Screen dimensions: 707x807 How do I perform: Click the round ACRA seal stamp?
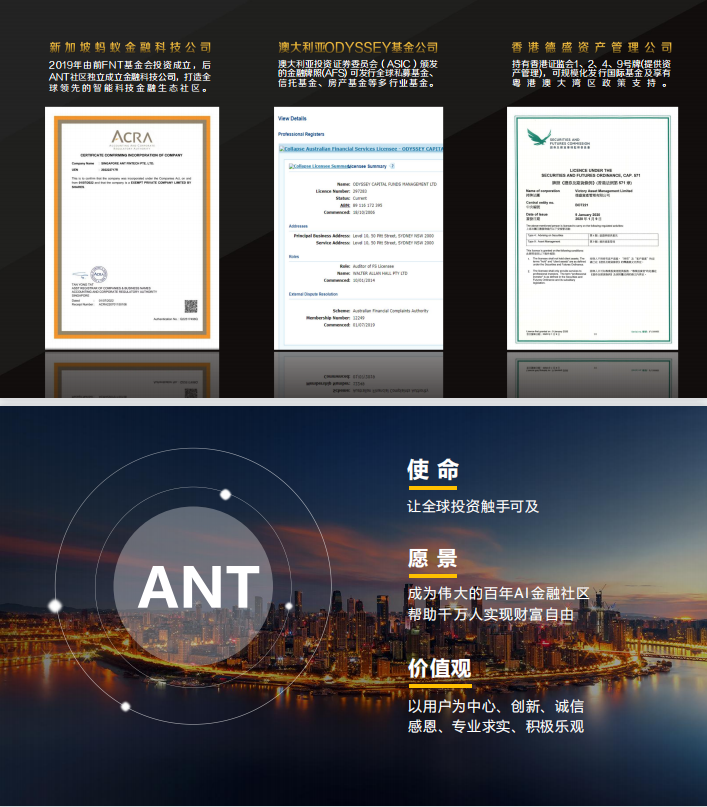click(x=99, y=273)
